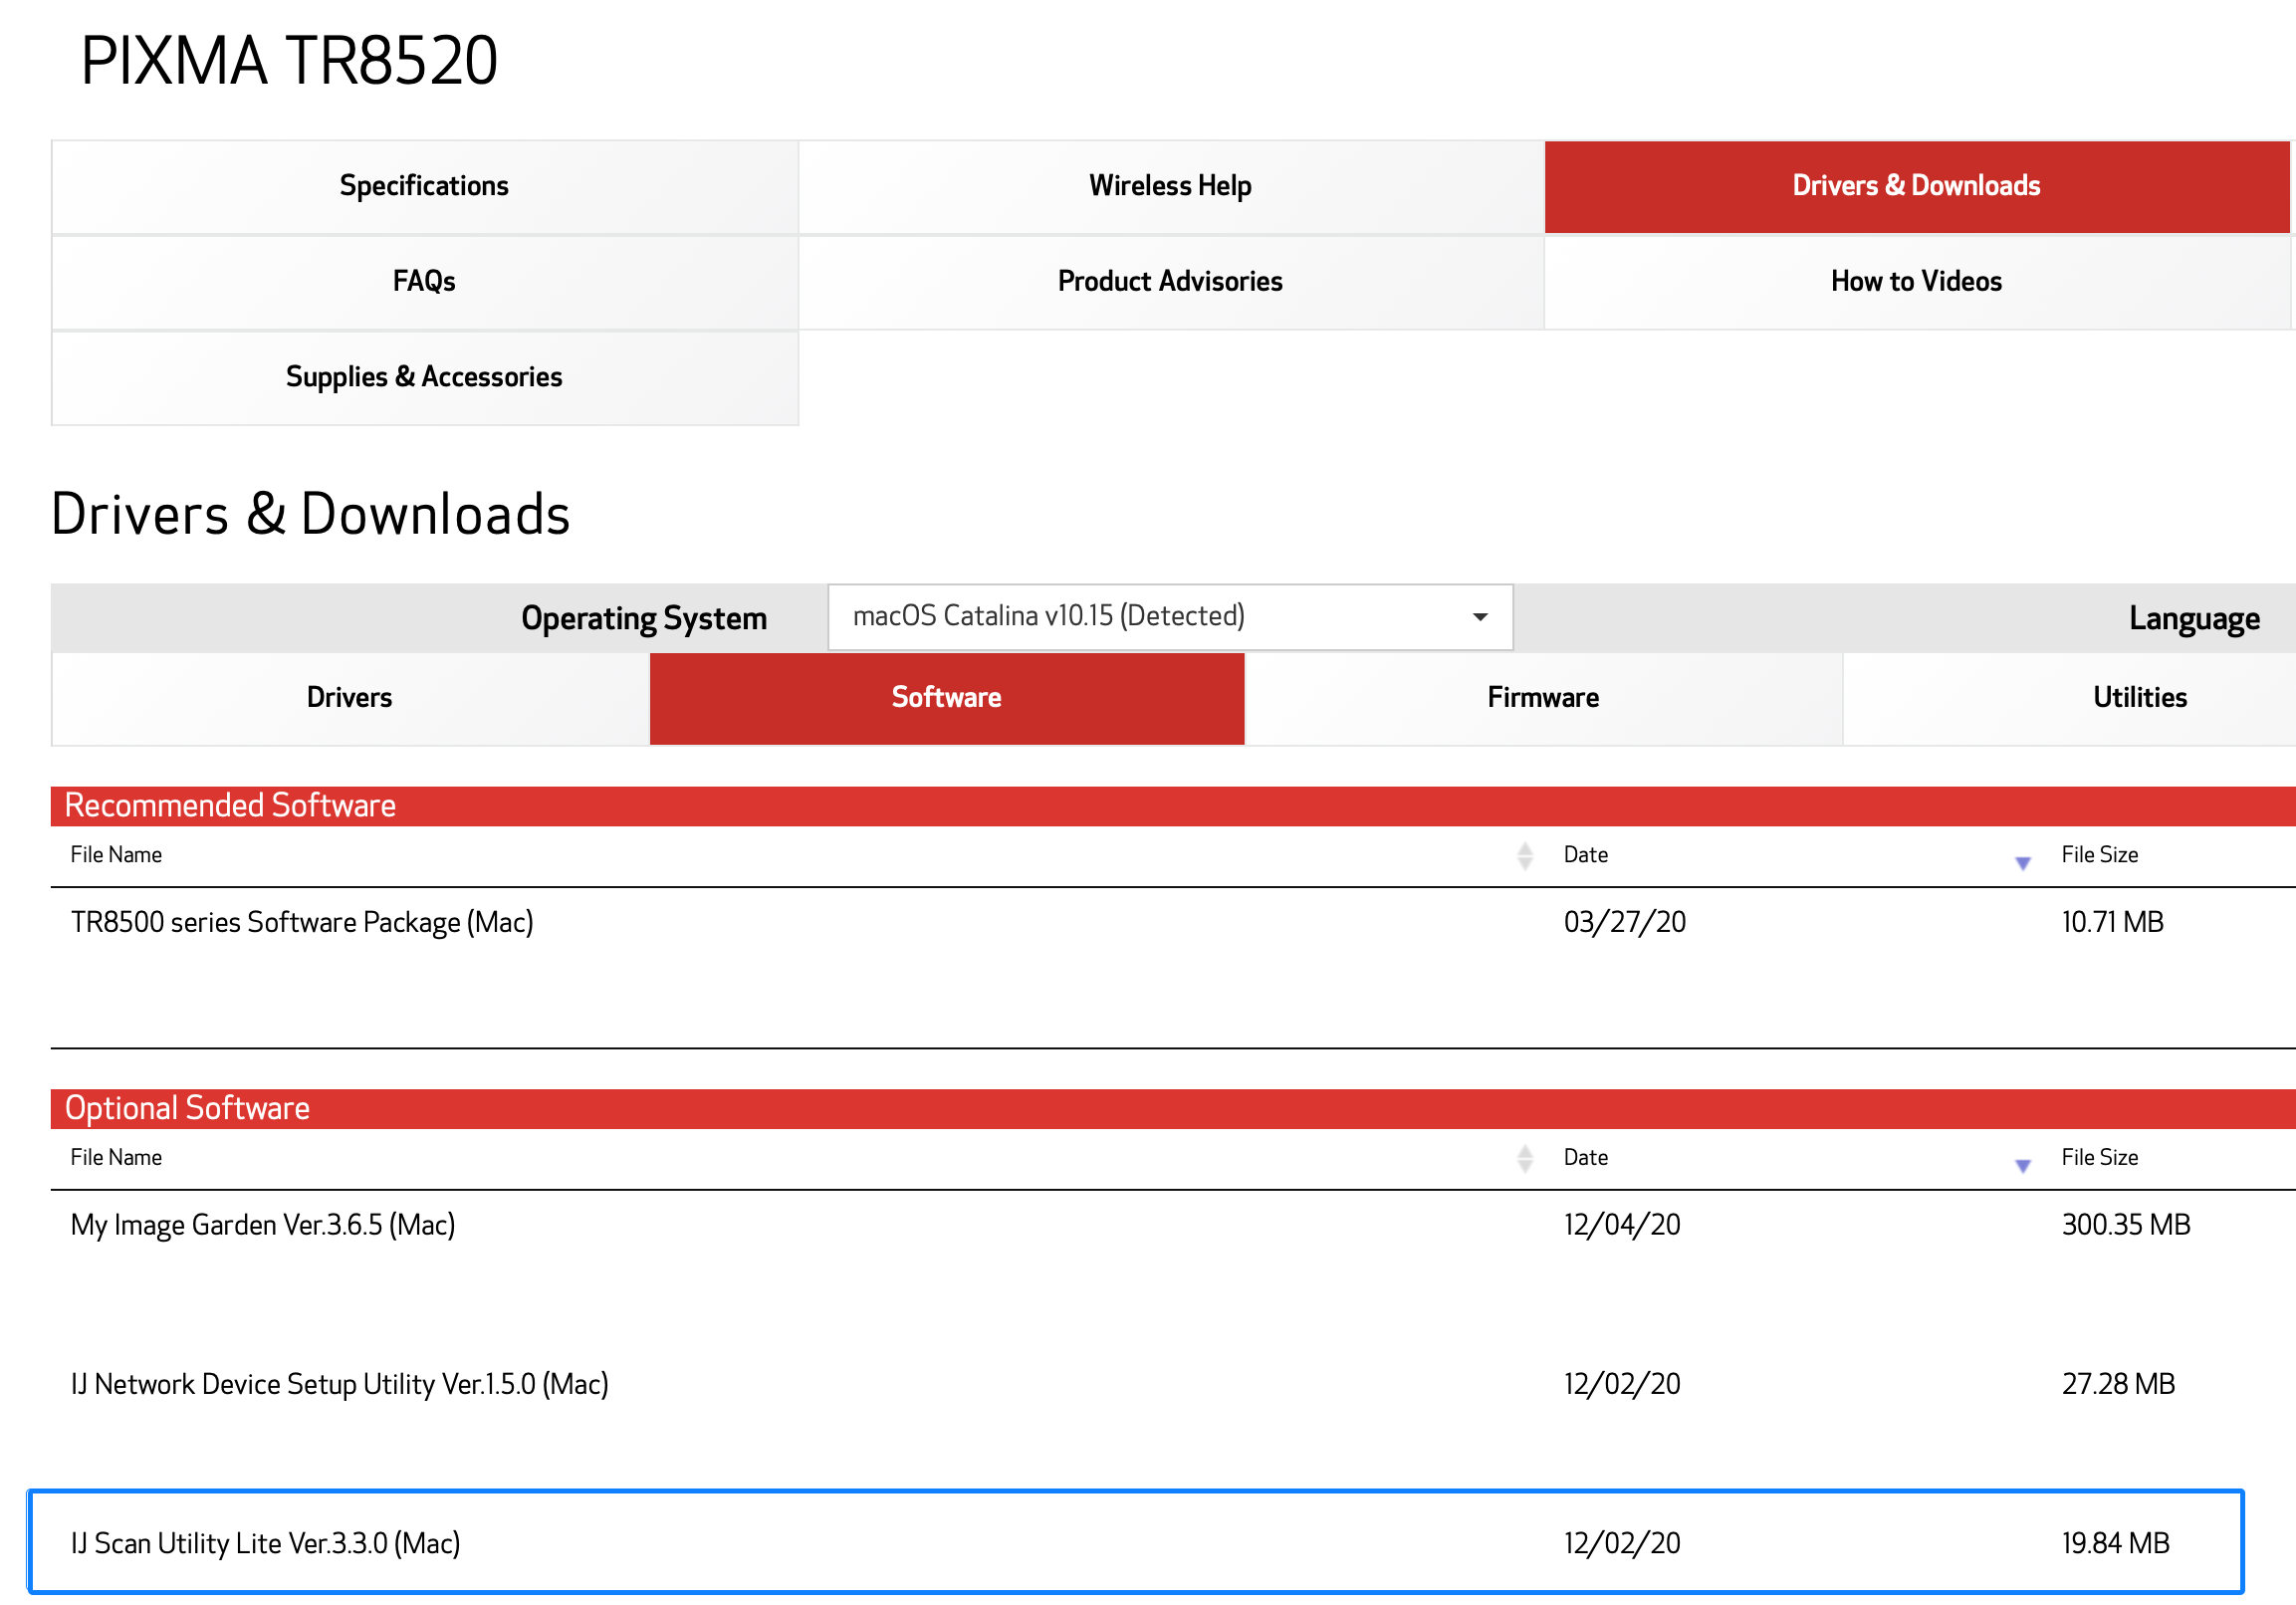
Task: Click the IJ Scan Utility Lite row
Action: 265,1543
